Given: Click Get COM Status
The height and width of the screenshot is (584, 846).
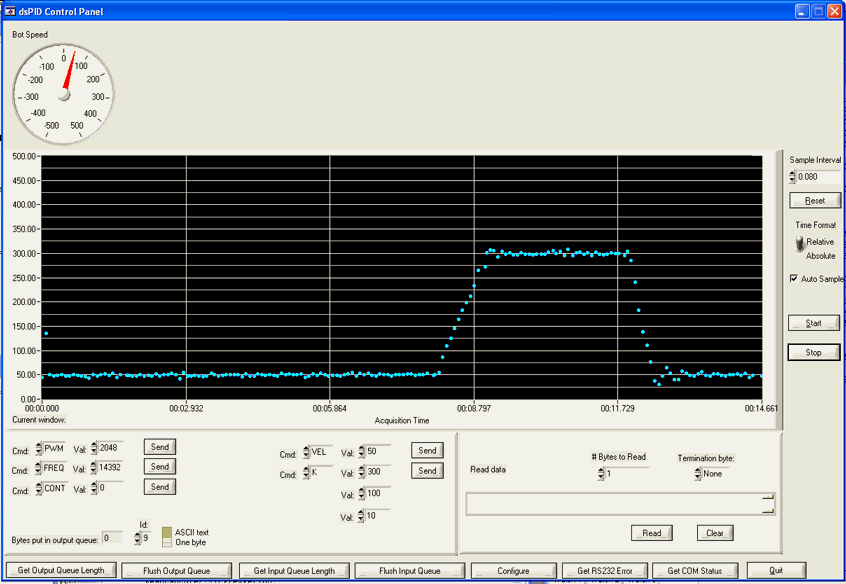Looking at the screenshot, I should [695, 570].
